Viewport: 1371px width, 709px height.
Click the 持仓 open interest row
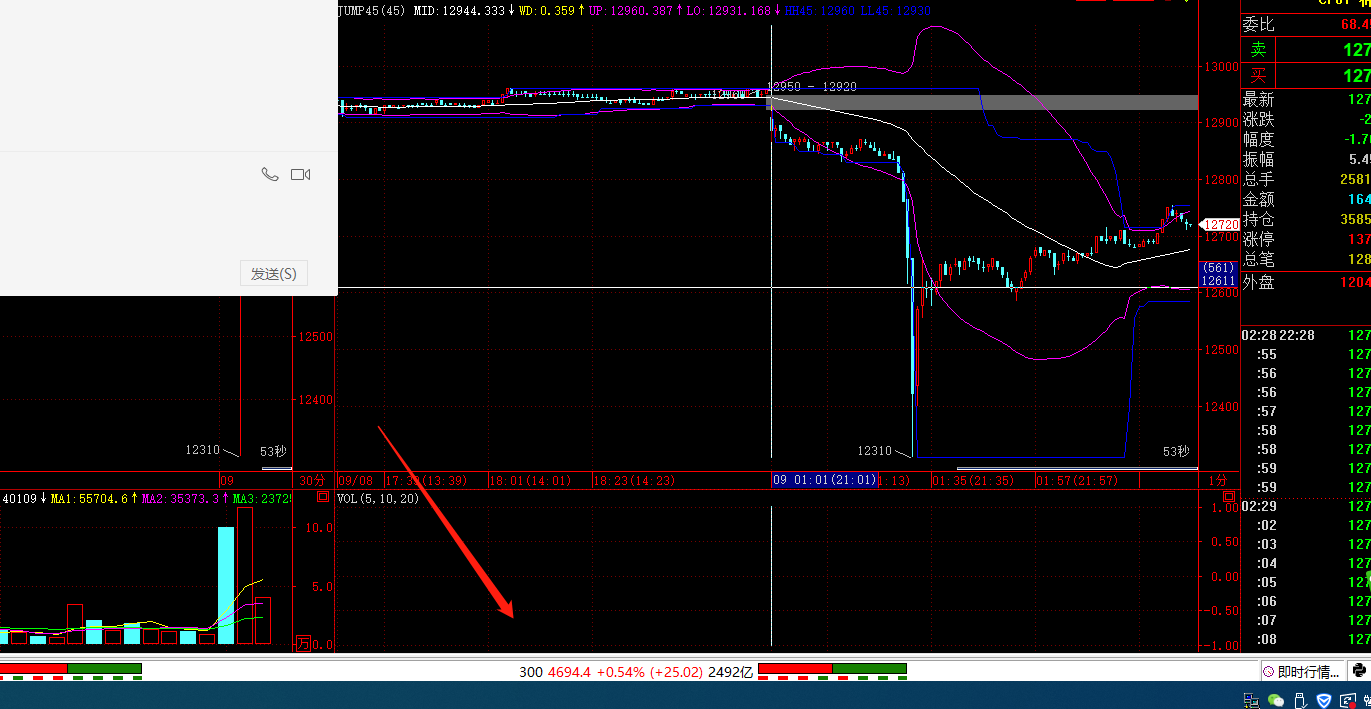[x=1306, y=219]
